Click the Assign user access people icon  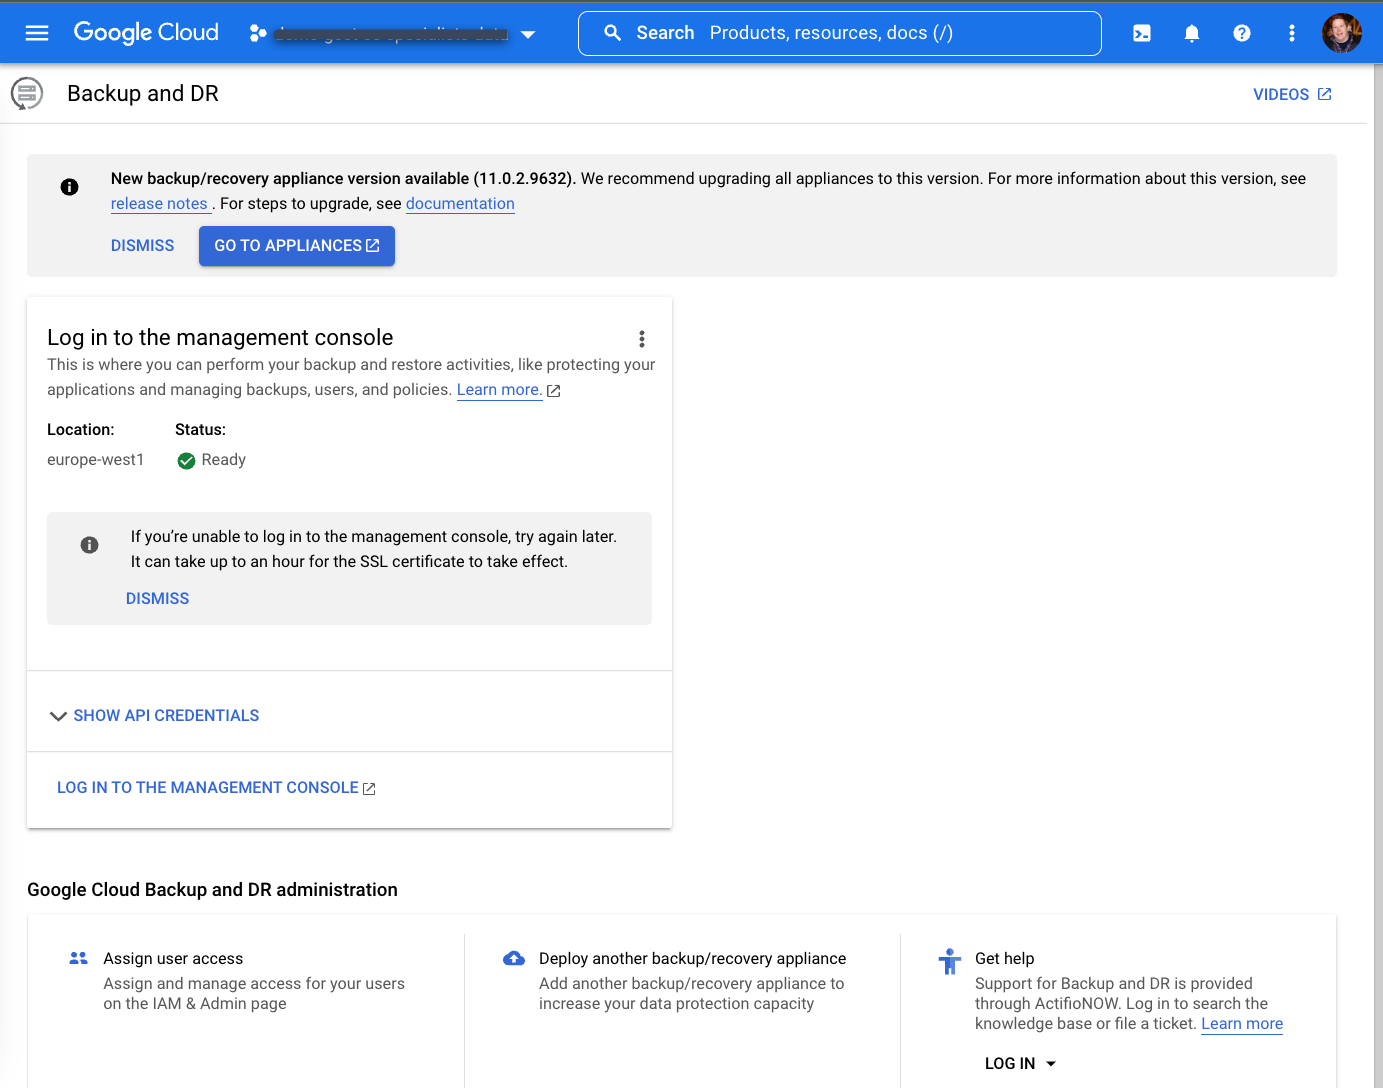point(78,957)
